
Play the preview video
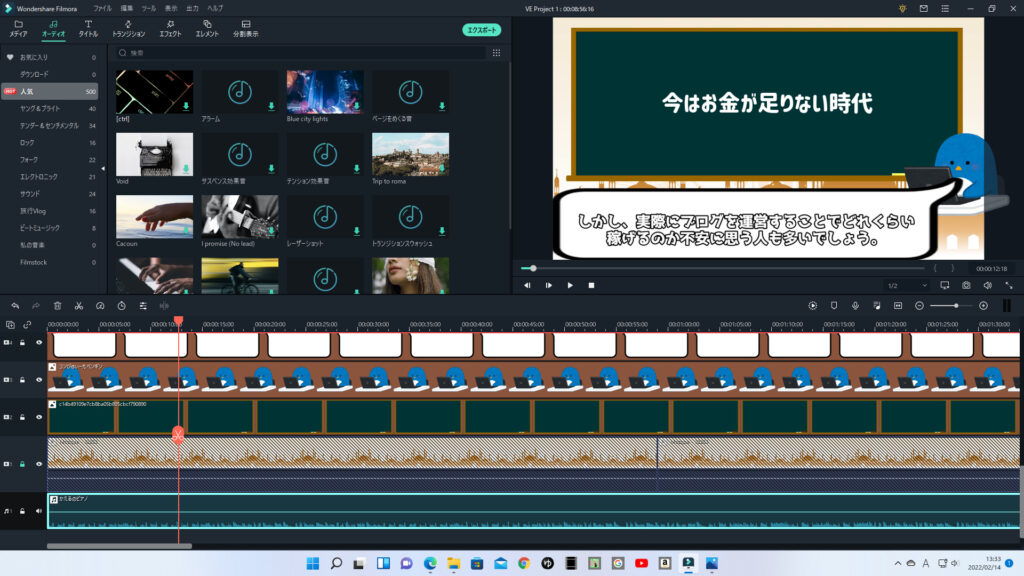pos(570,285)
